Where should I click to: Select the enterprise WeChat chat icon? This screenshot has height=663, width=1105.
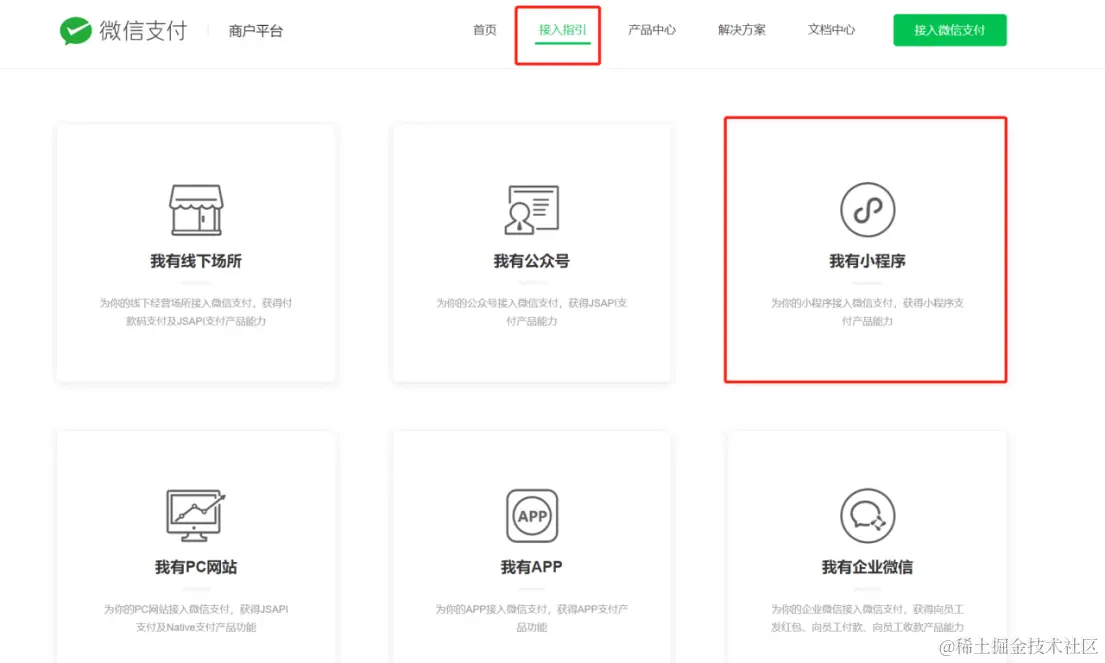point(868,516)
